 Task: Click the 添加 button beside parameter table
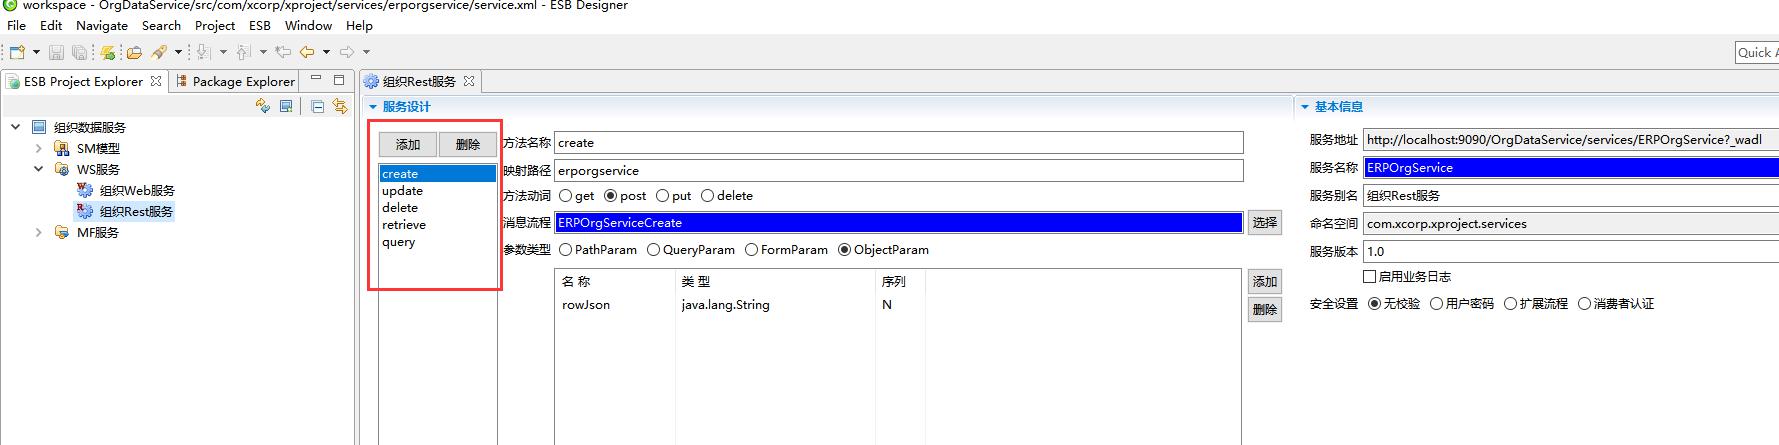(x=1265, y=282)
